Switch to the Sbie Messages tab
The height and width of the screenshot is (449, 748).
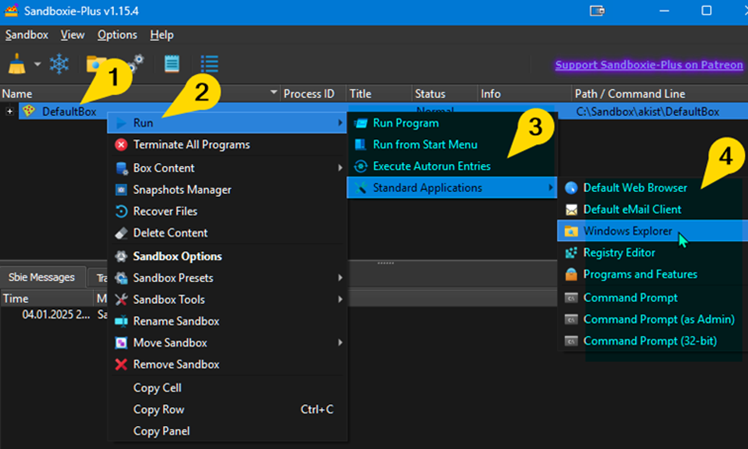click(x=42, y=277)
